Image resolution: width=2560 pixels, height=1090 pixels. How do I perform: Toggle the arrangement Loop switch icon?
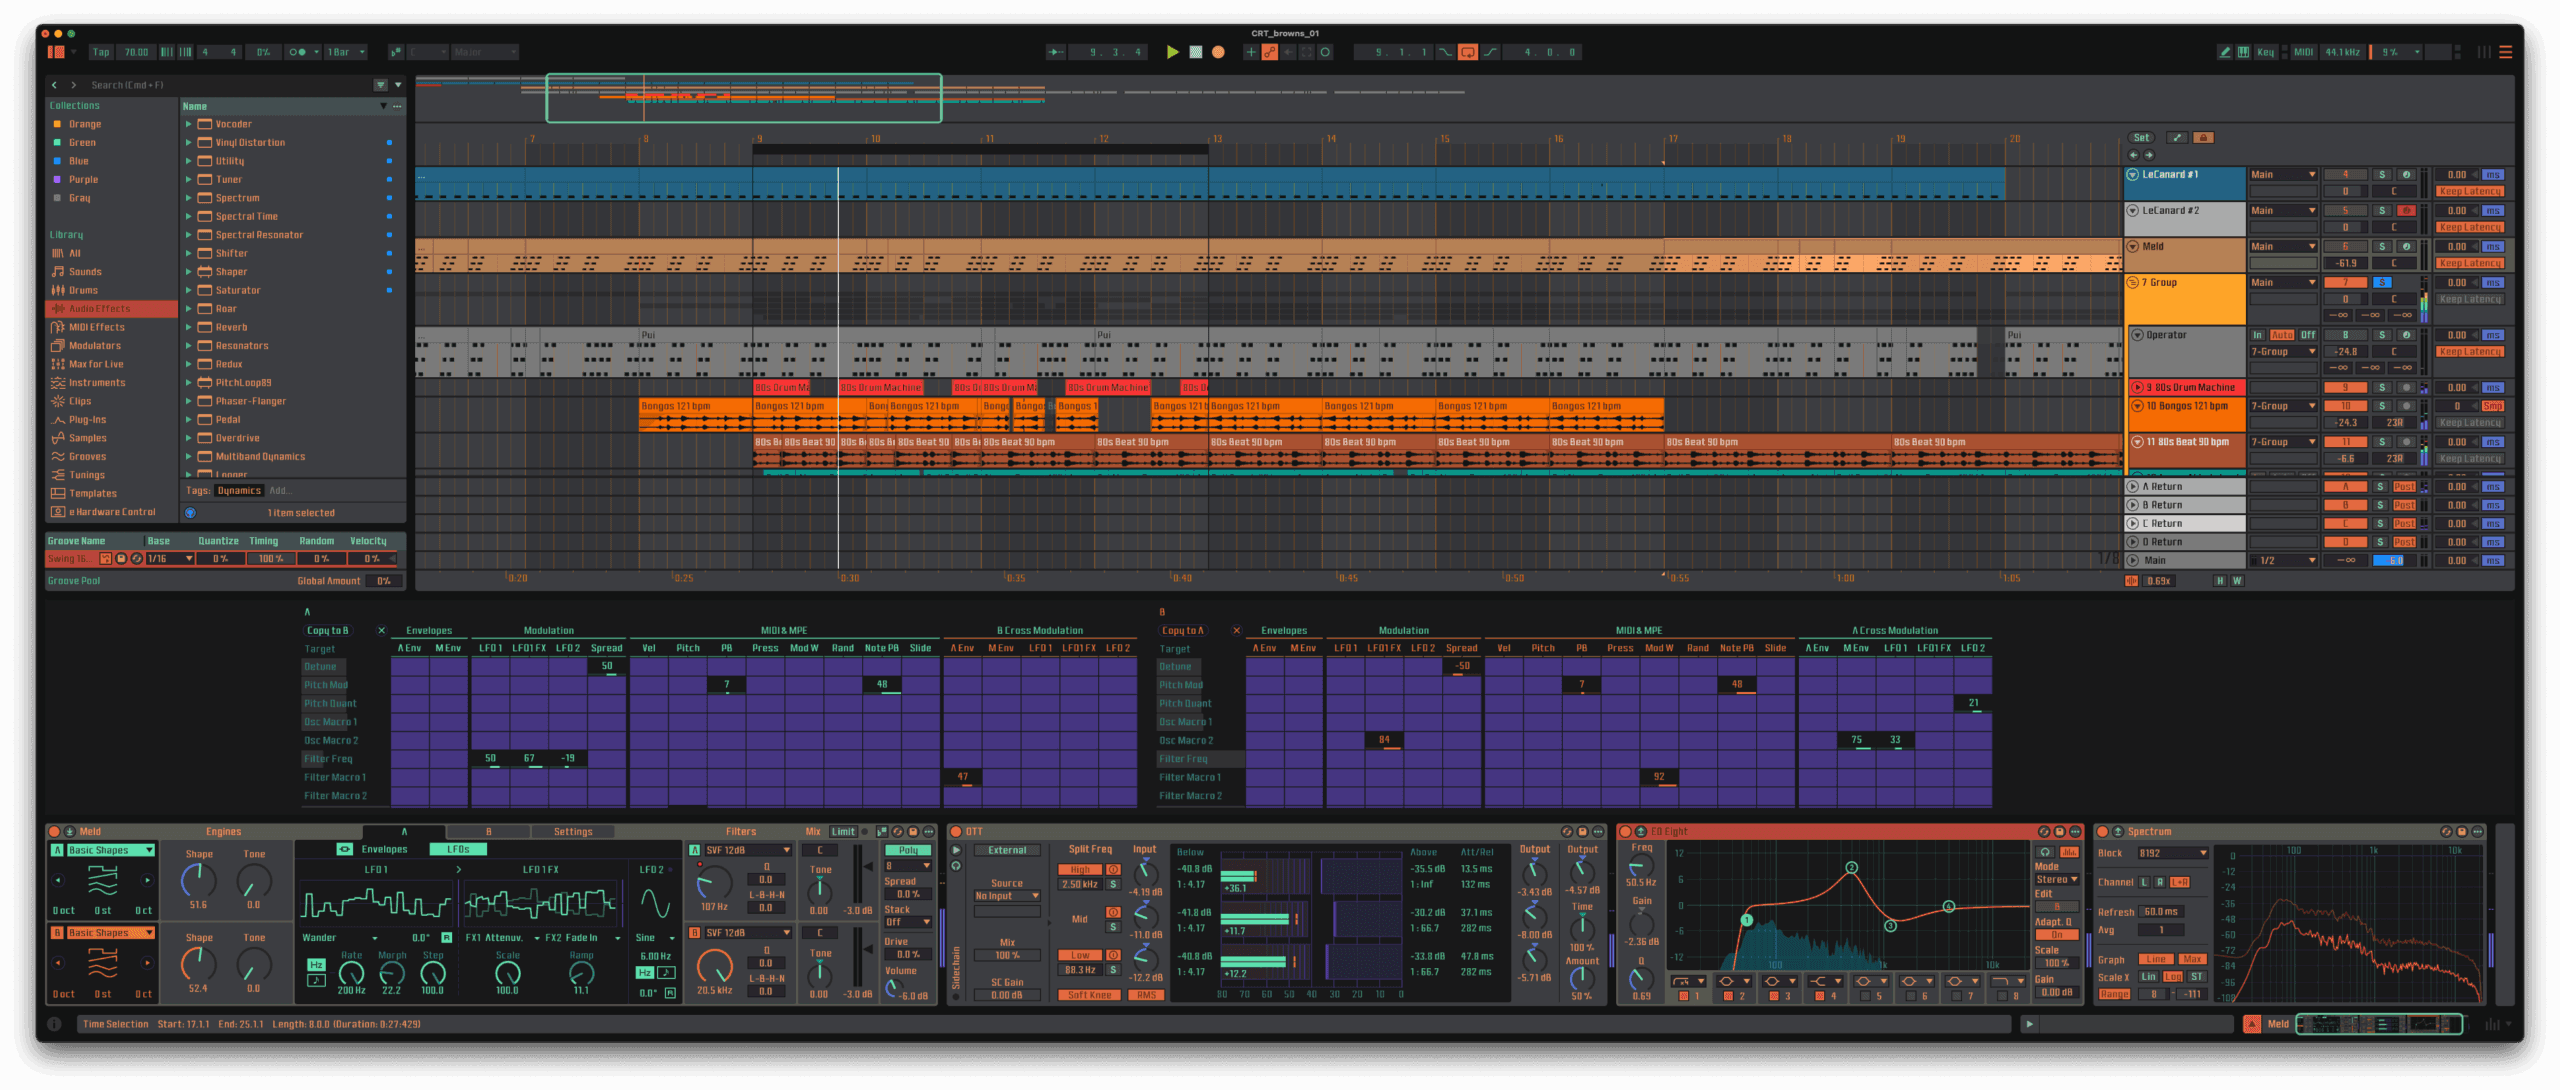pyautogui.click(x=1467, y=52)
